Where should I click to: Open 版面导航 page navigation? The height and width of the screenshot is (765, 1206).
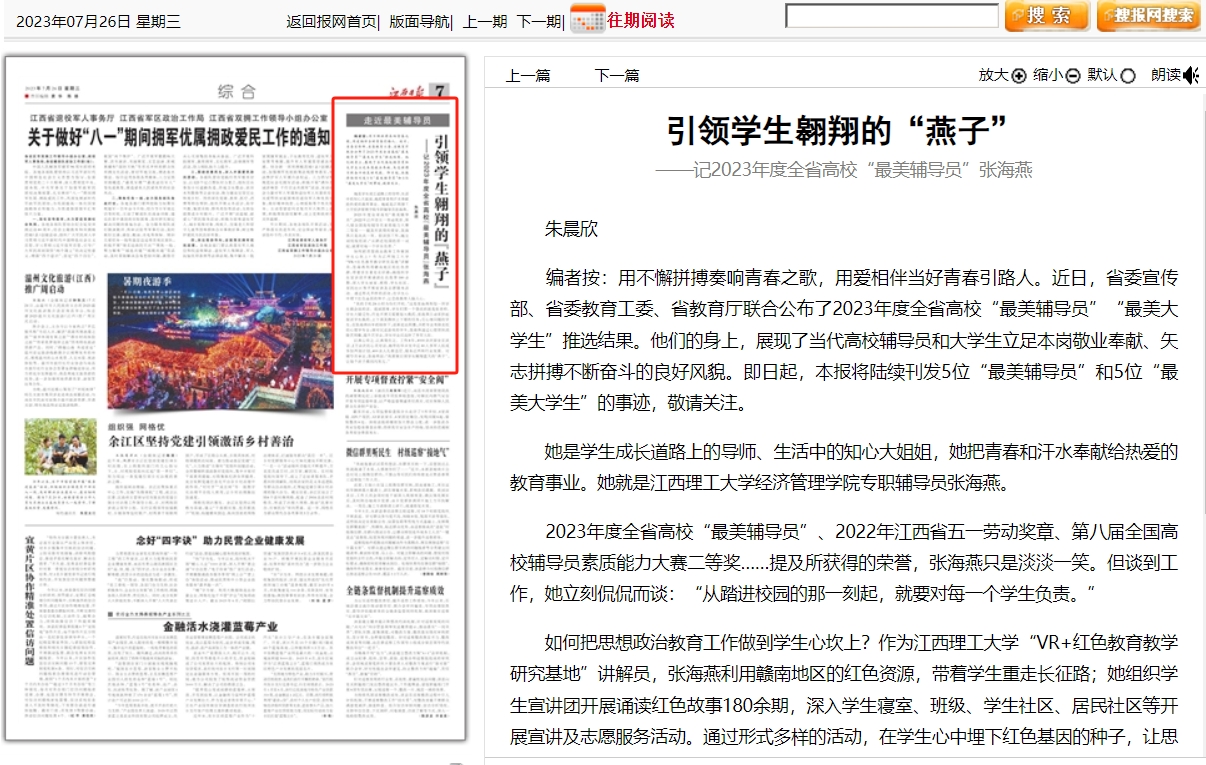tap(419, 21)
